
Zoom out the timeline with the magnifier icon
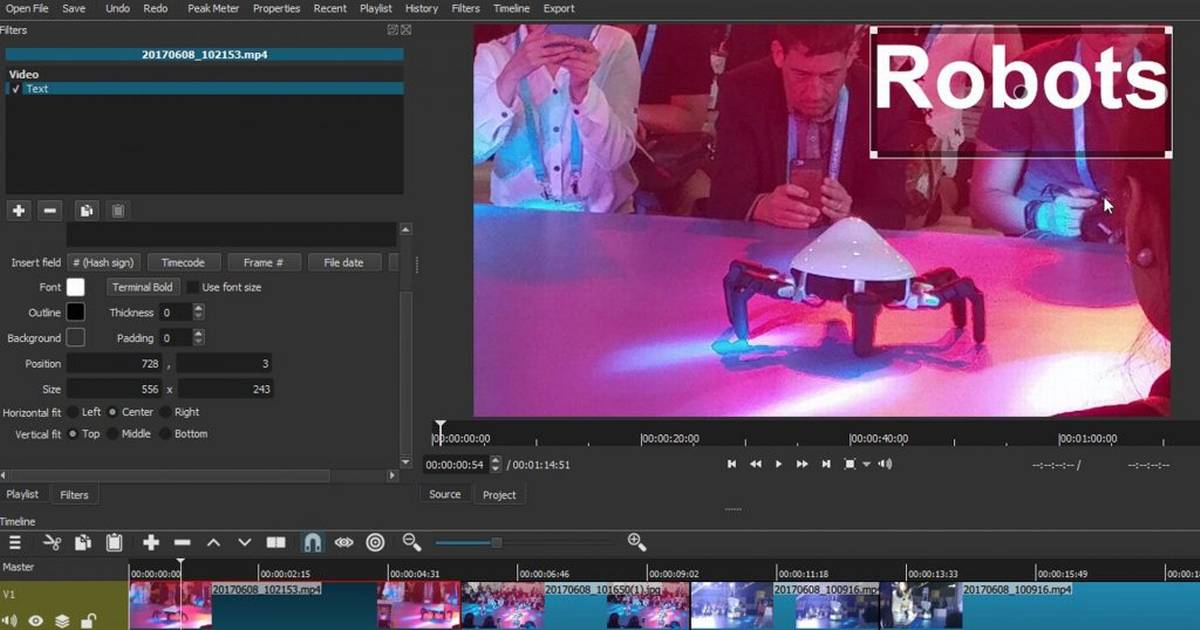point(410,543)
